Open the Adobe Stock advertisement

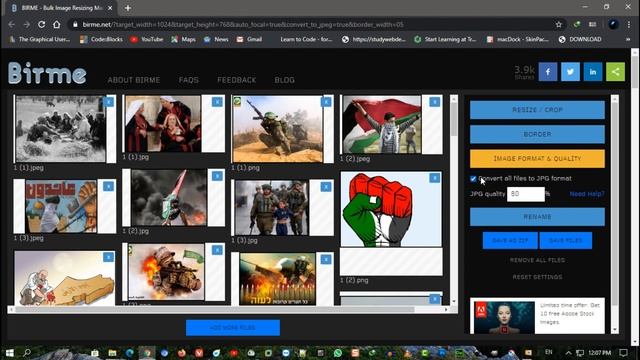[537, 316]
